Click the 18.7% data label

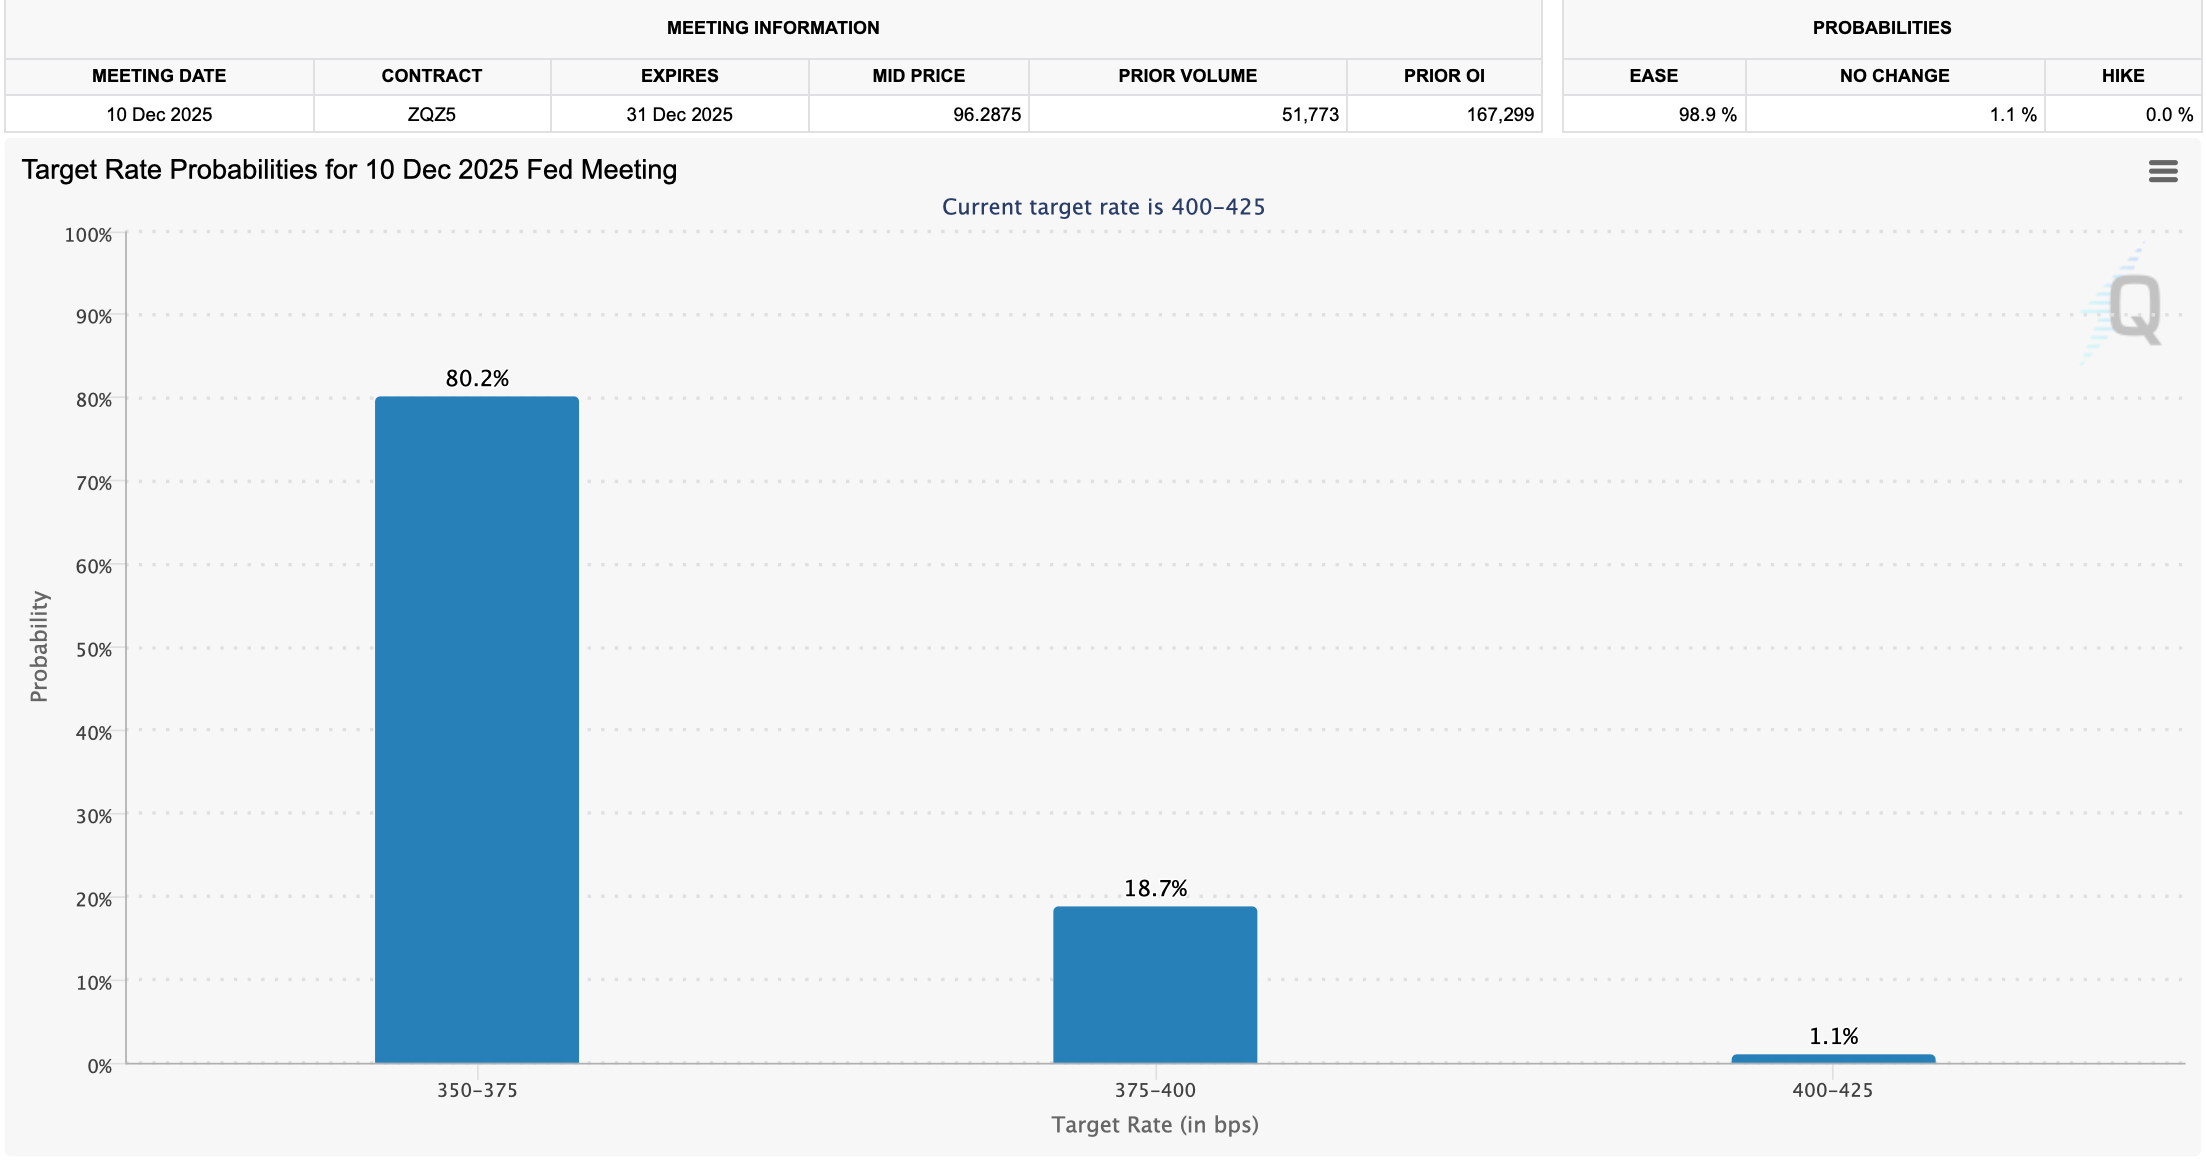(x=1155, y=889)
